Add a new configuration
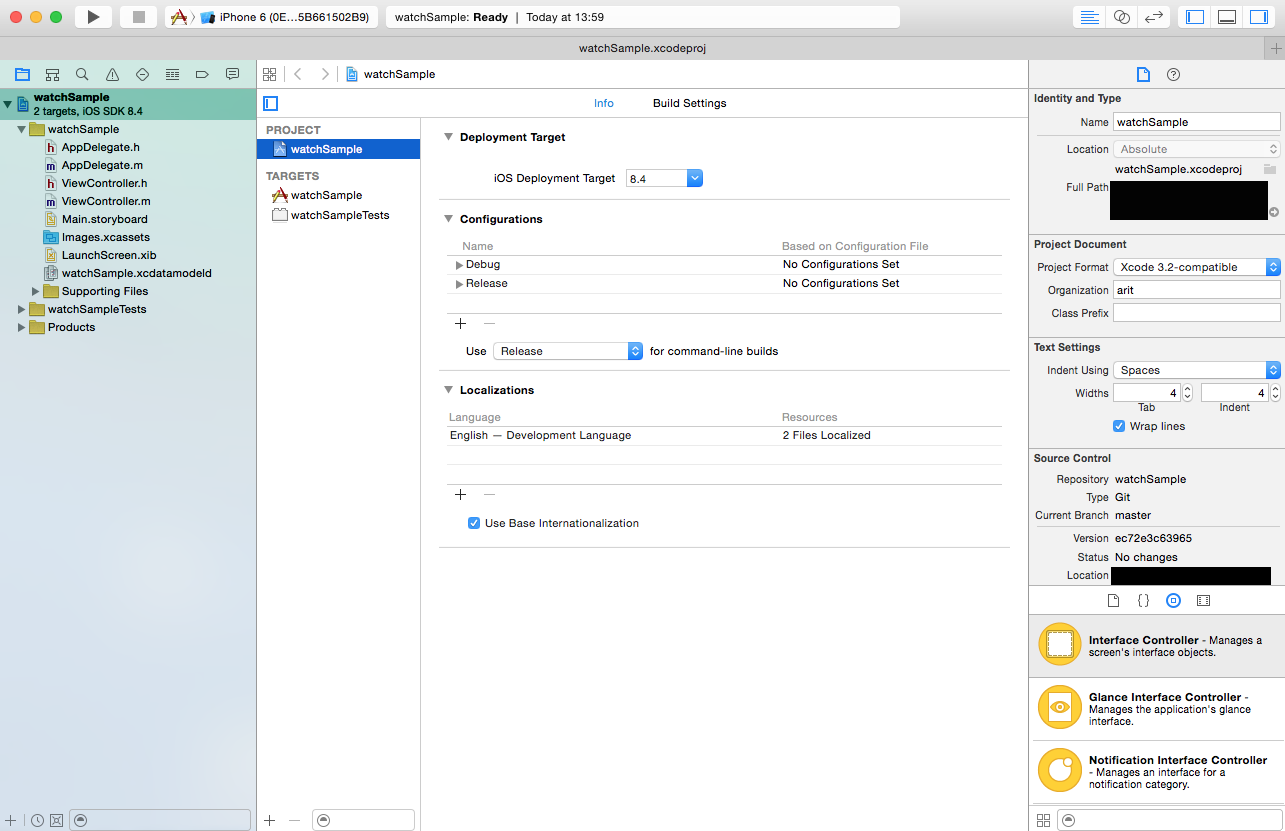Screen dimensions: 1285x831 click(461, 323)
